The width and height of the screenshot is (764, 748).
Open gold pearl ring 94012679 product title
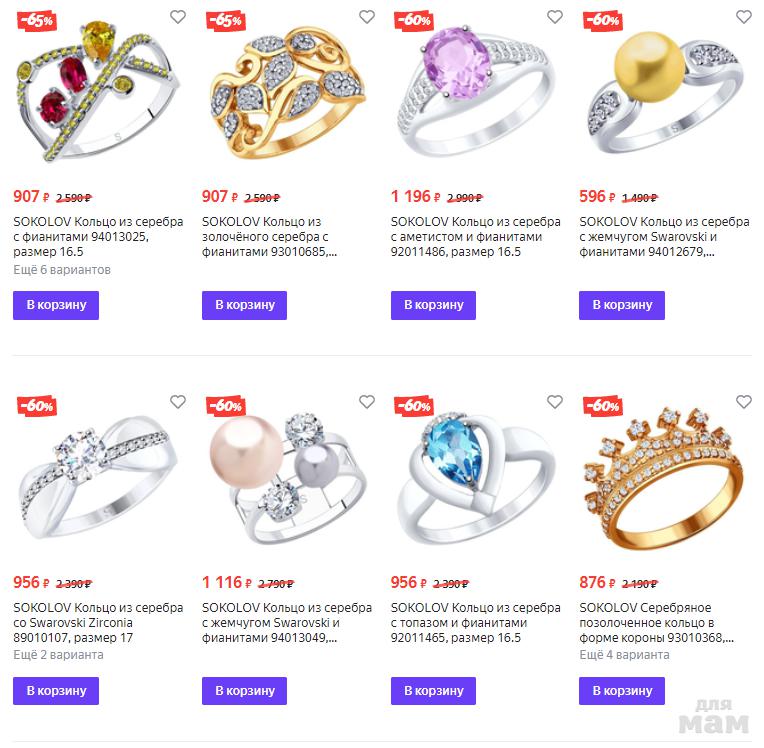664,236
